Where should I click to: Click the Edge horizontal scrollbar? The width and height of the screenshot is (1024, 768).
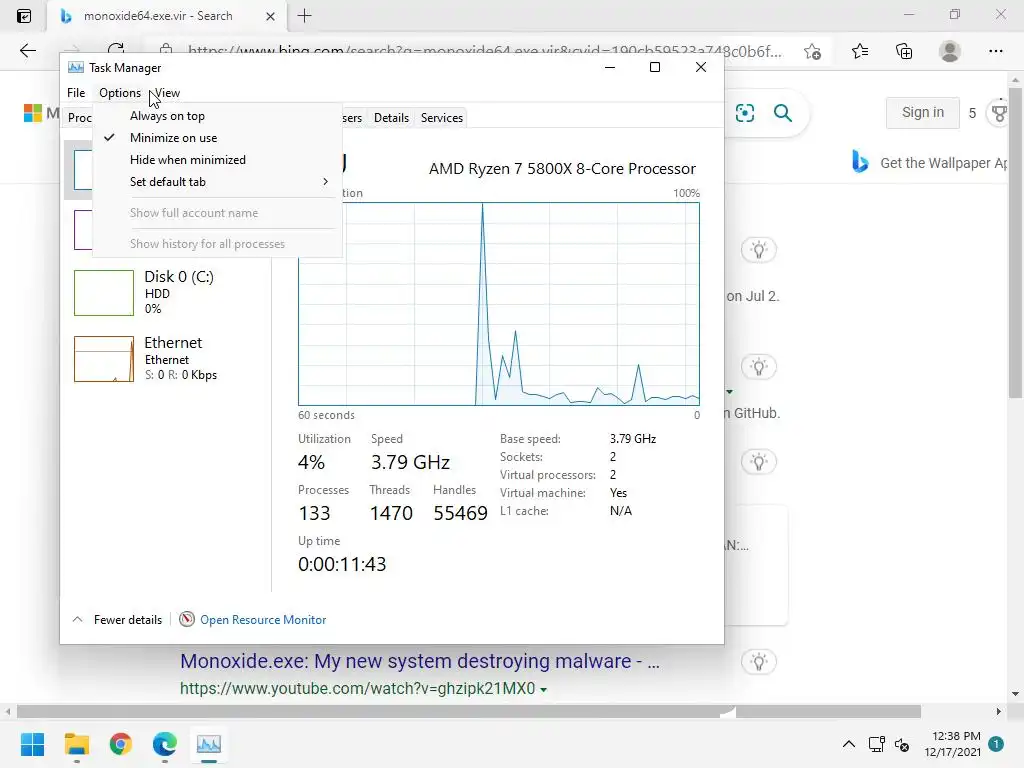click(468, 711)
